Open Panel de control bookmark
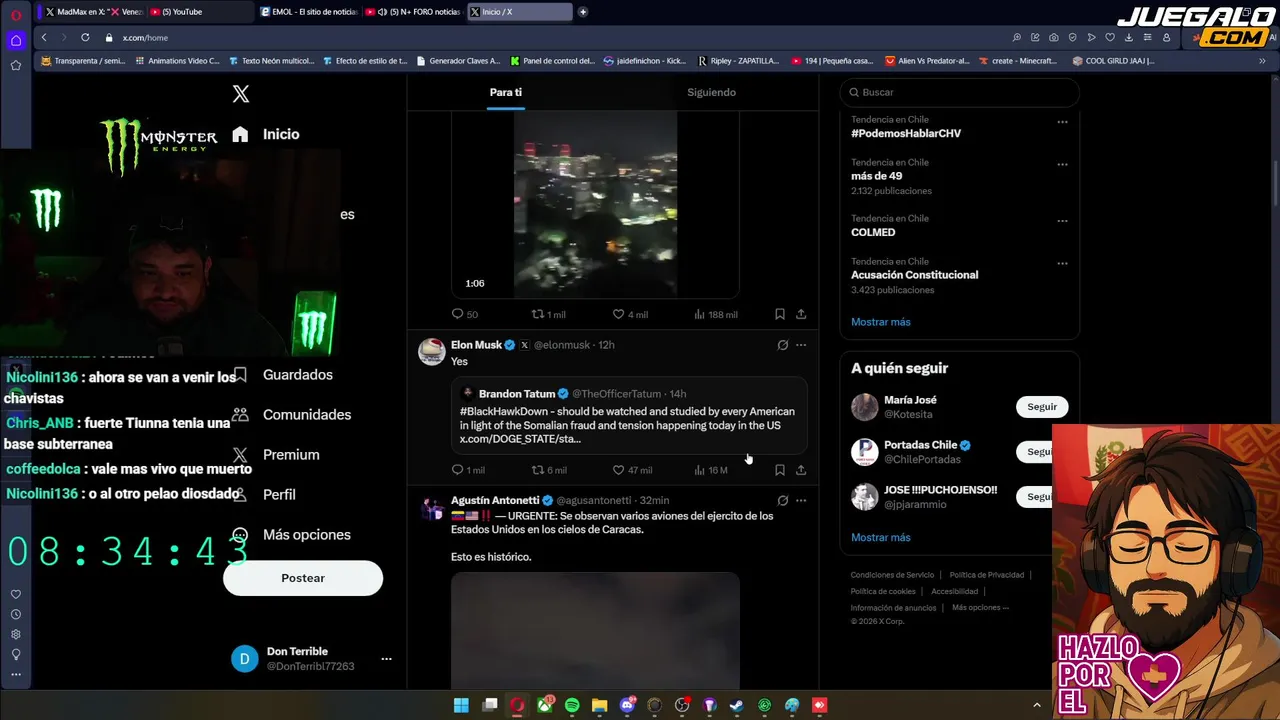The image size is (1280, 720). tap(552, 61)
